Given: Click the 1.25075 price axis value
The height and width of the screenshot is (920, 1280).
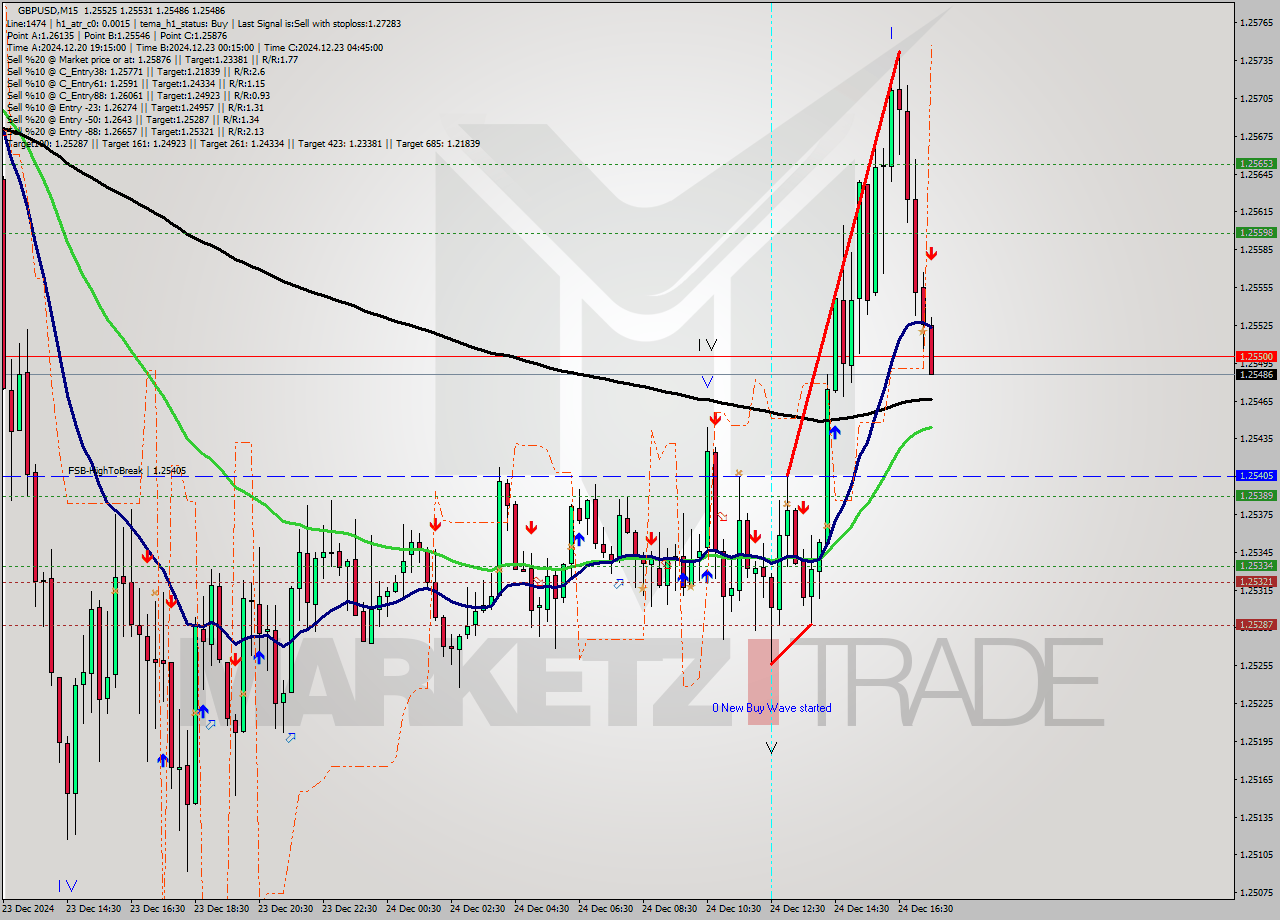Looking at the screenshot, I should (1256, 892).
